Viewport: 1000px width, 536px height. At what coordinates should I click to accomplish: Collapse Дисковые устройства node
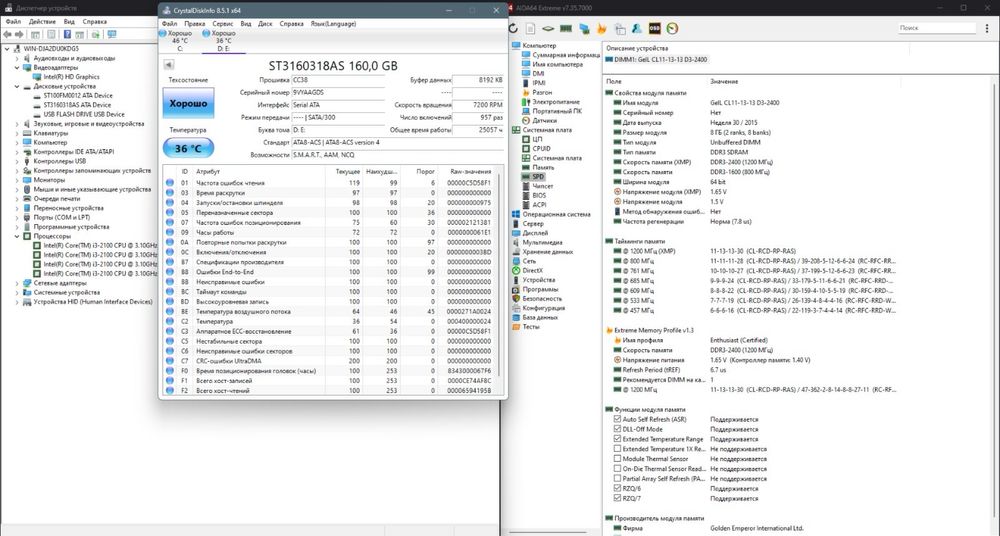[17, 86]
